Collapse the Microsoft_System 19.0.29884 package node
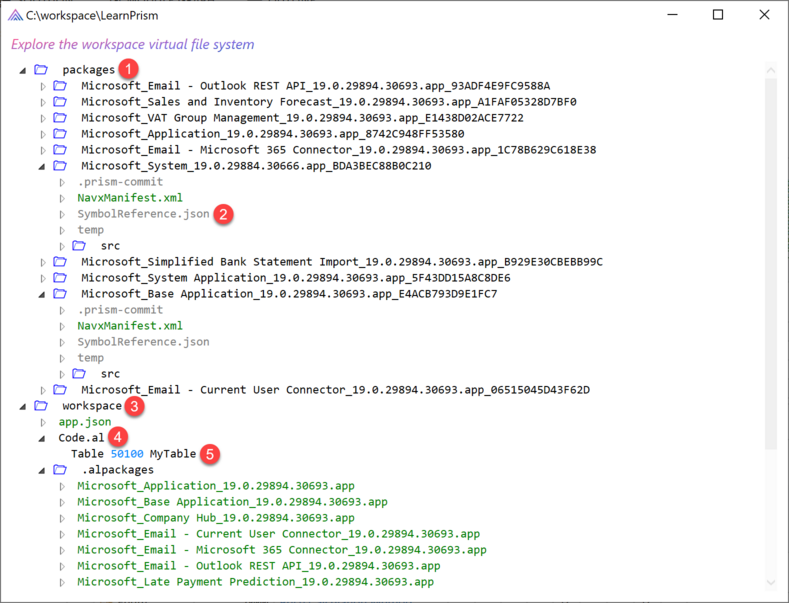Viewport: 789px width, 603px height. [x=42, y=167]
